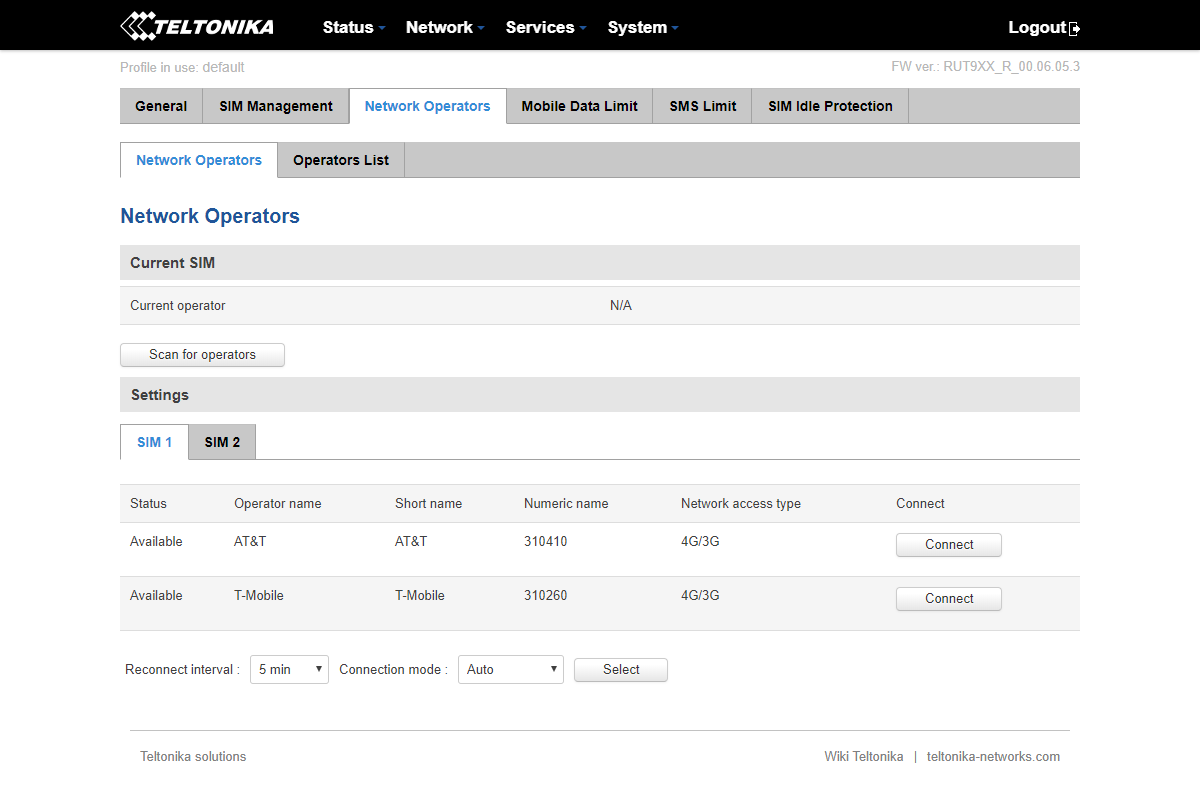Expand the System menu
1200x800 pixels.
(642, 27)
